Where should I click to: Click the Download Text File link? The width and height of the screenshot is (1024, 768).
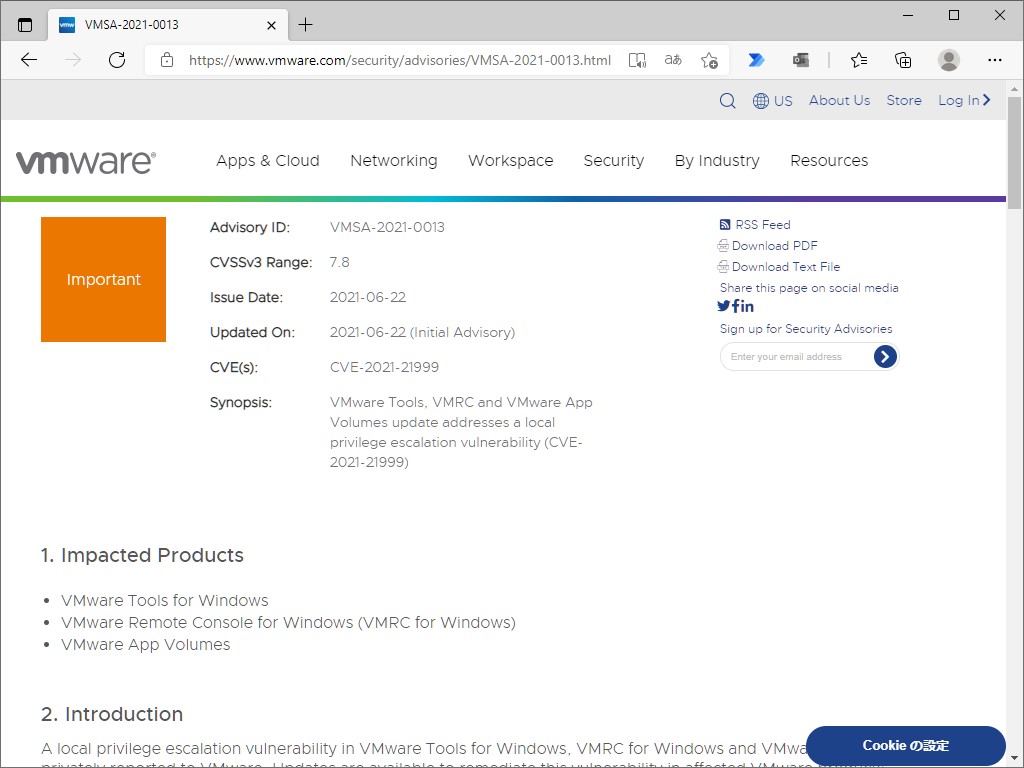pos(786,266)
